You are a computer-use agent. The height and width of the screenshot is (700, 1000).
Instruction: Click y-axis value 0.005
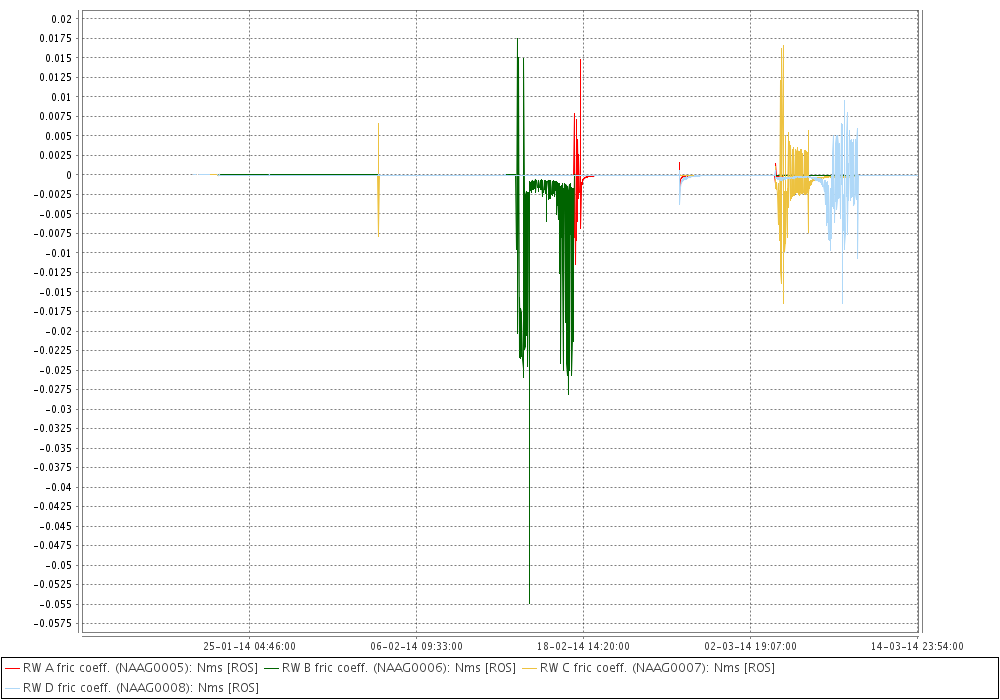coord(59,136)
